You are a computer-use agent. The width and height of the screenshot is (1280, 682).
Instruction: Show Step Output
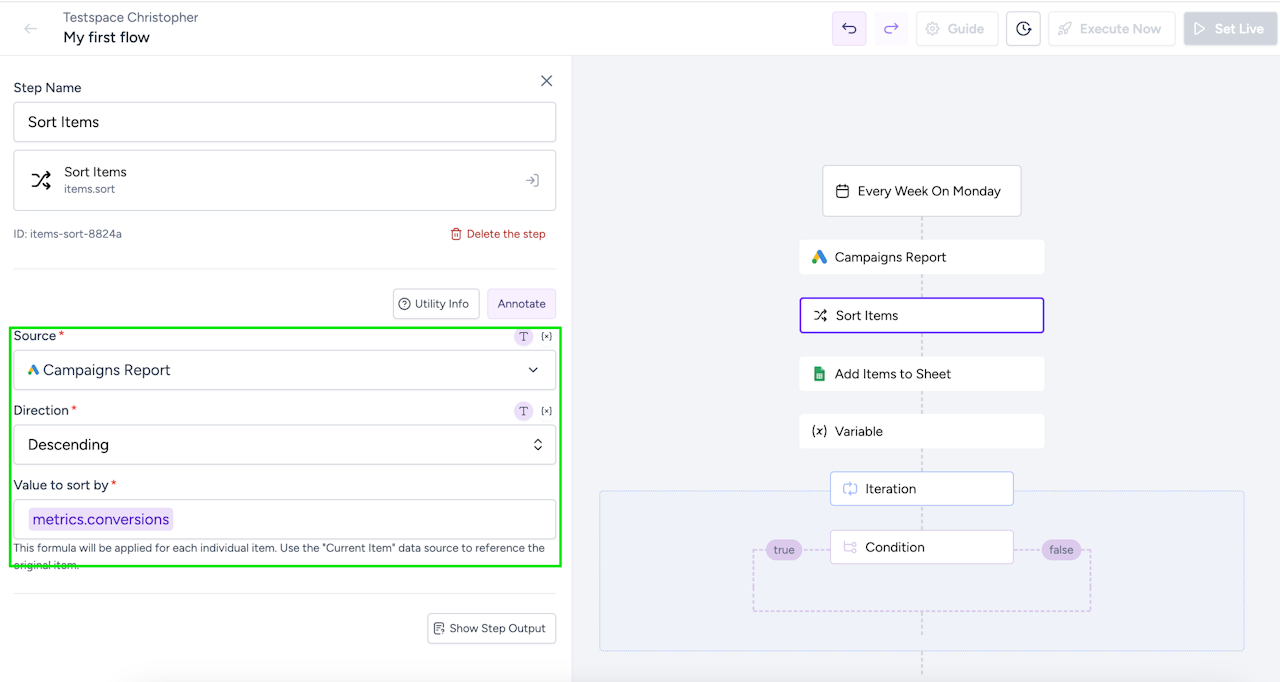coord(491,628)
